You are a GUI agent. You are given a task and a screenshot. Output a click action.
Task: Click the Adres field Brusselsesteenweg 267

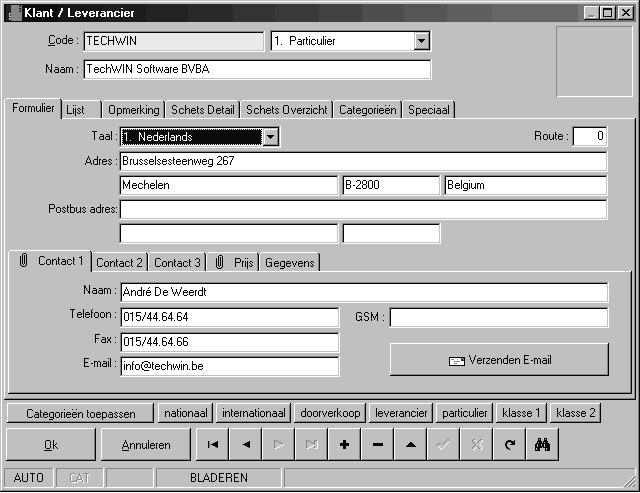click(363, 161)
